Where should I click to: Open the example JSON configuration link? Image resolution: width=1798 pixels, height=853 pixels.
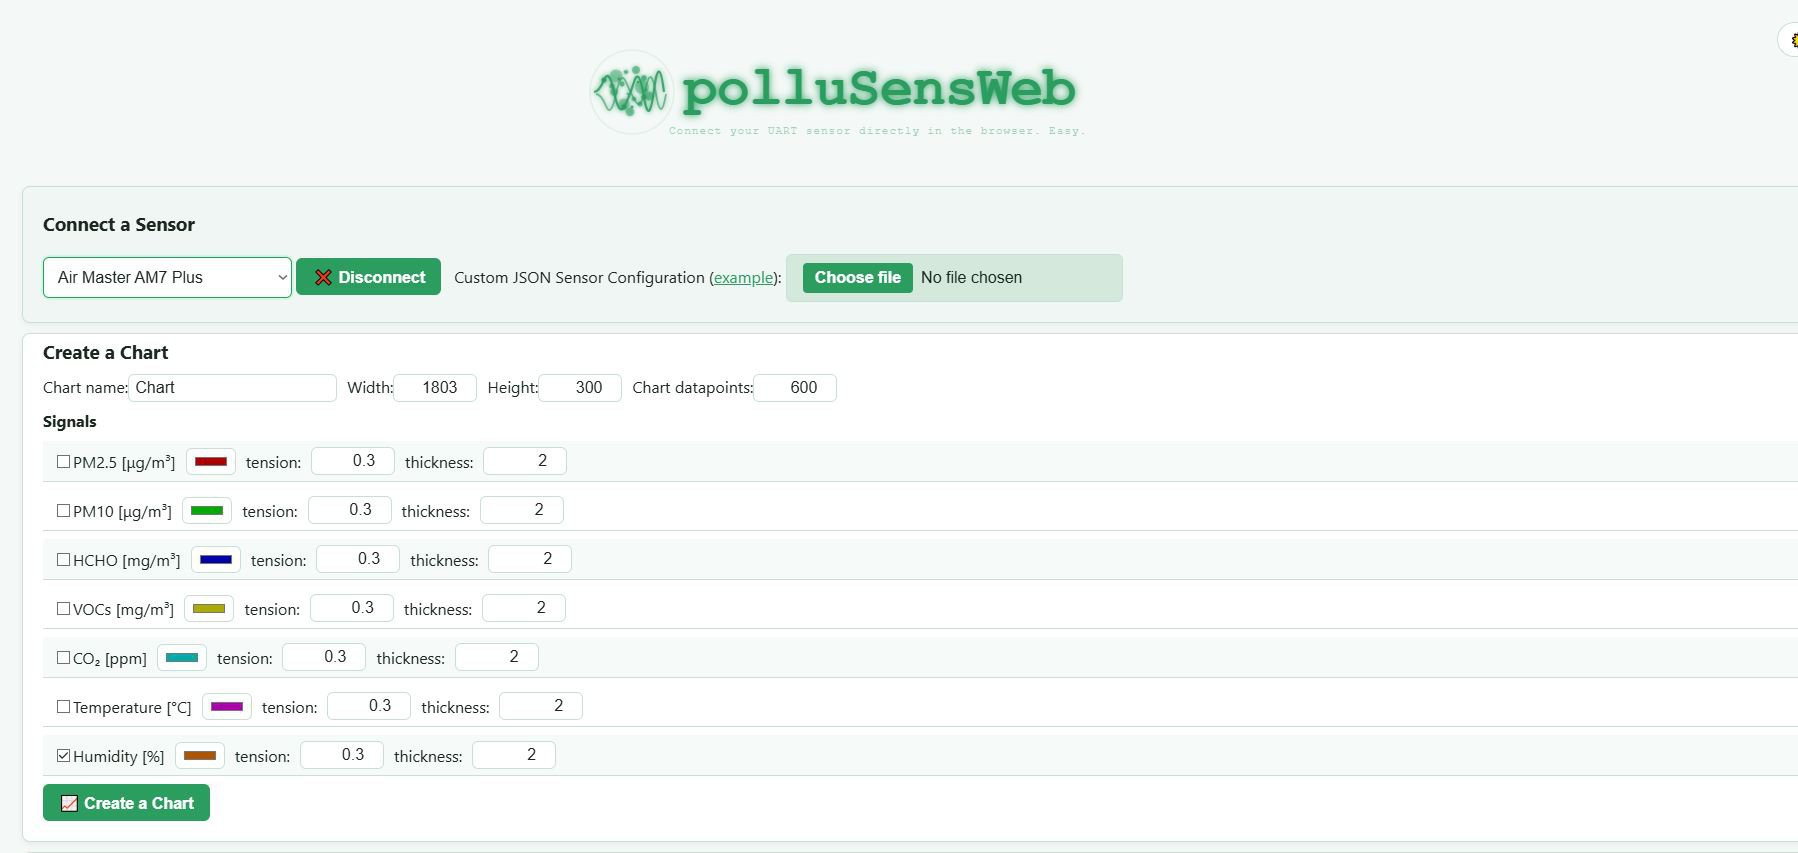click(743, 278)
